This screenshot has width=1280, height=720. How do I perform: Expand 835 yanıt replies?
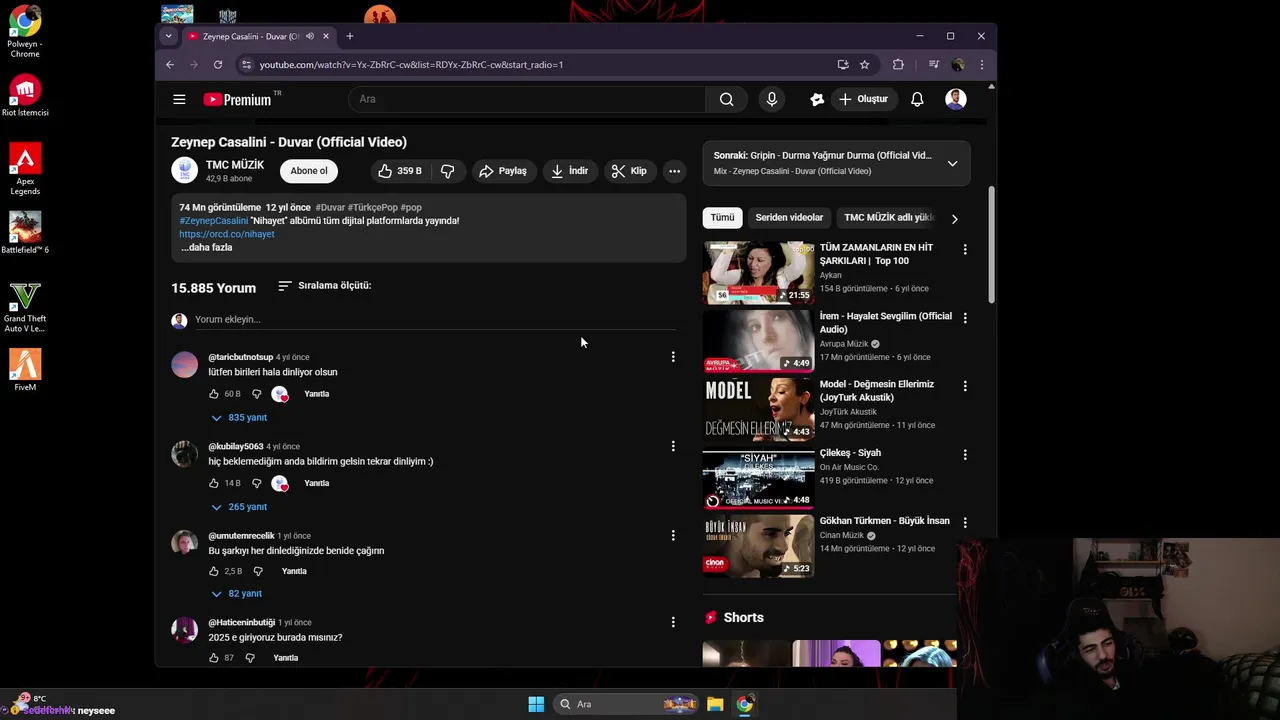point(239,418)
